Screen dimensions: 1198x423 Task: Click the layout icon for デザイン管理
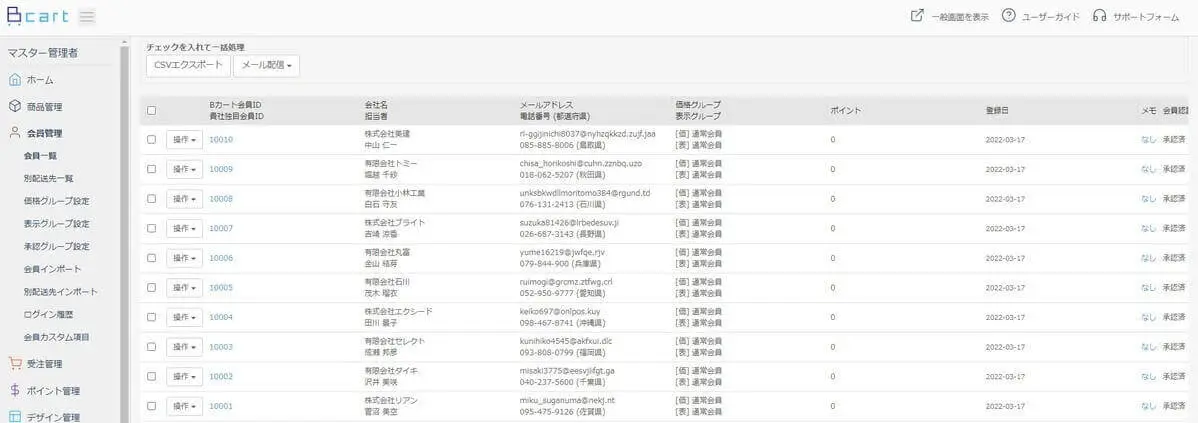click(15, 417)
